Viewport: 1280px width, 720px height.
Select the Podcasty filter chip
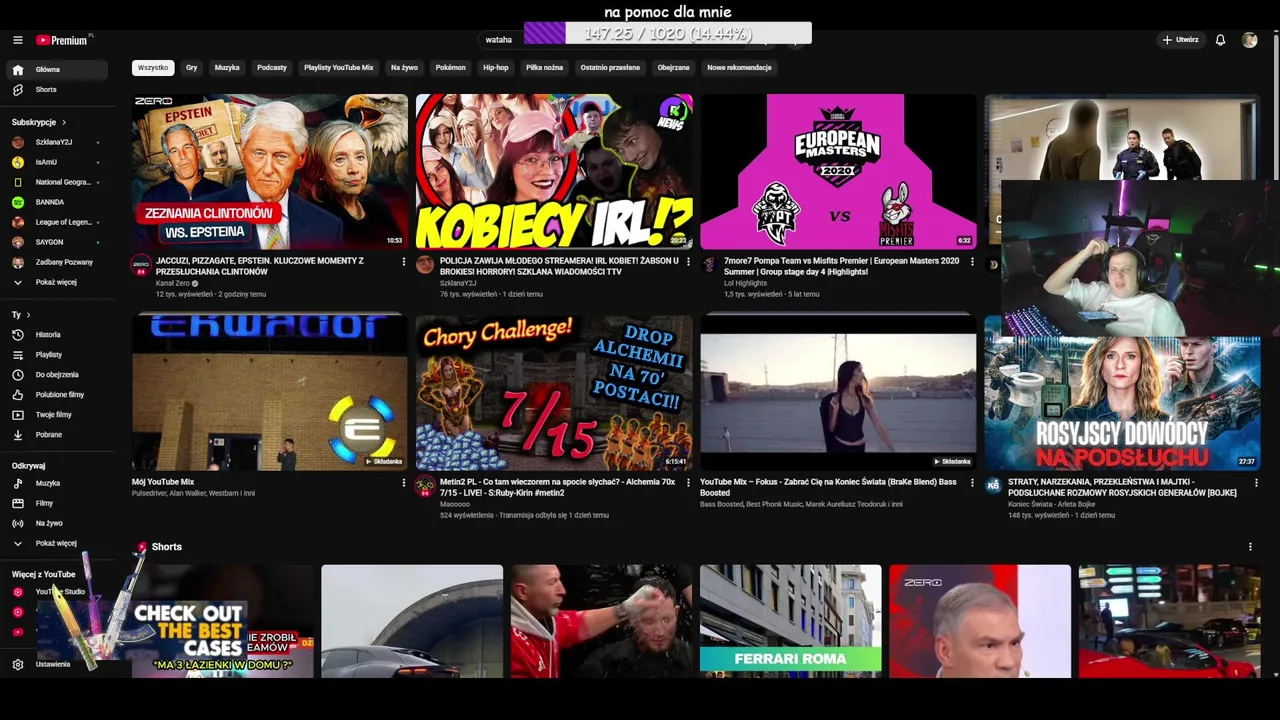272,68
